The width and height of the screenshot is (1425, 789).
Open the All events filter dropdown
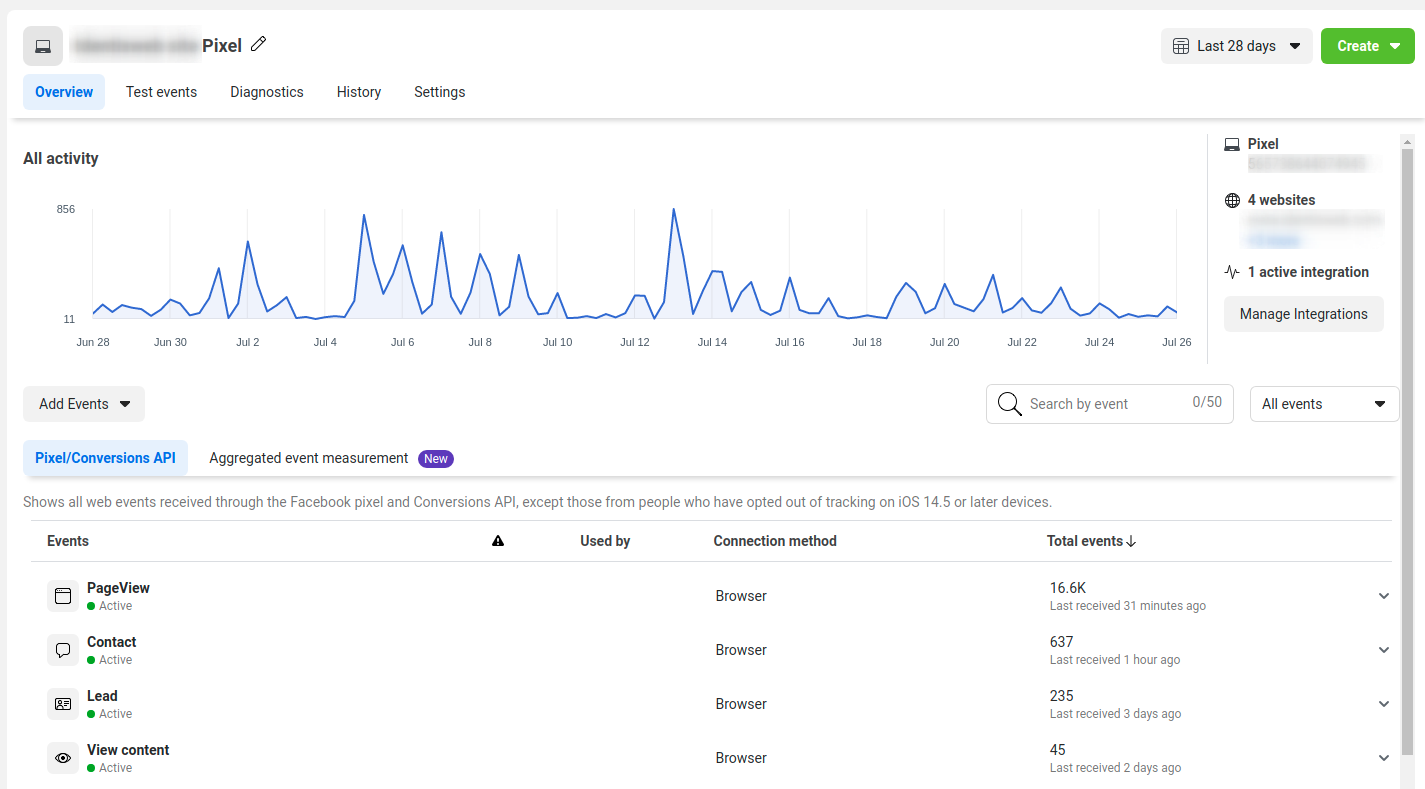click(x=1324, y=404)
